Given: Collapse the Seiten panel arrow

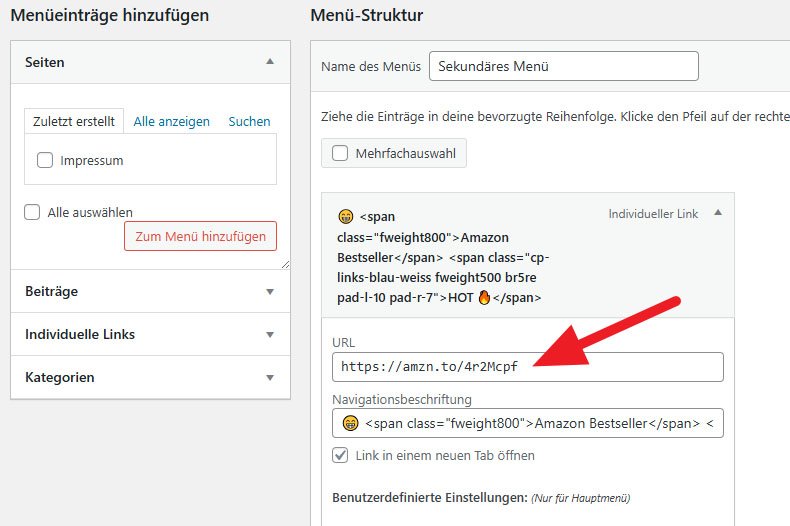Looking at the screenshot, I should (x=269, y=62).
